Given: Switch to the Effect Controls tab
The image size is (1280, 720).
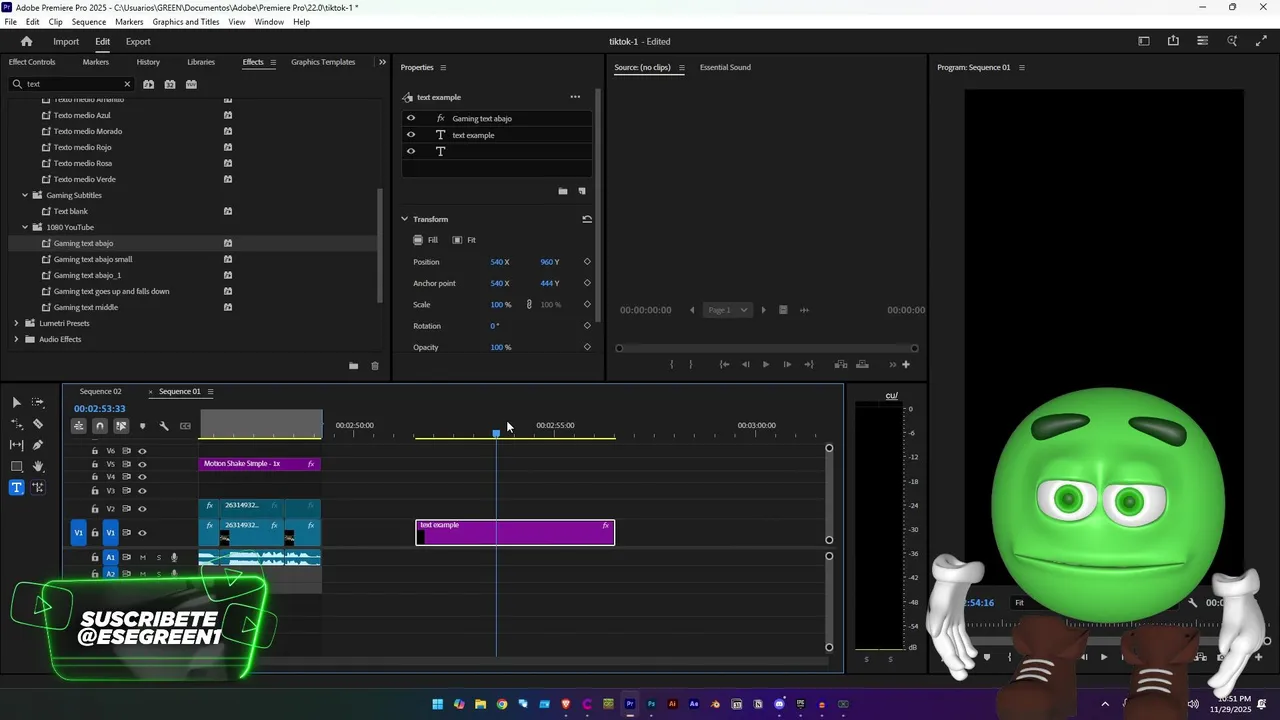Looking at the screenshot, I should pos(32,62).
